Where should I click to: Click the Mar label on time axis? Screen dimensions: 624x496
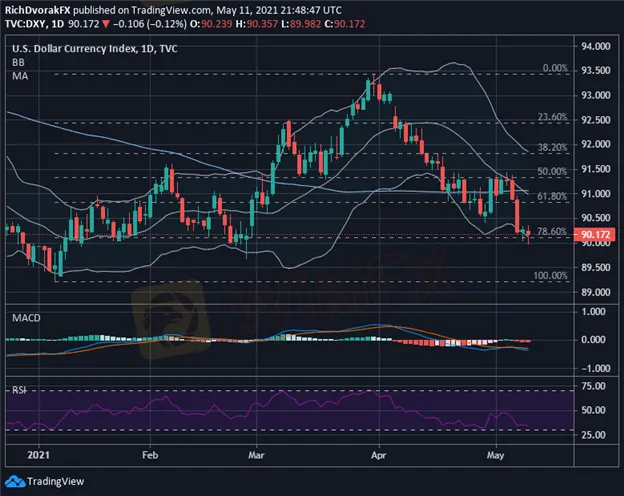[x=260, y=451]
